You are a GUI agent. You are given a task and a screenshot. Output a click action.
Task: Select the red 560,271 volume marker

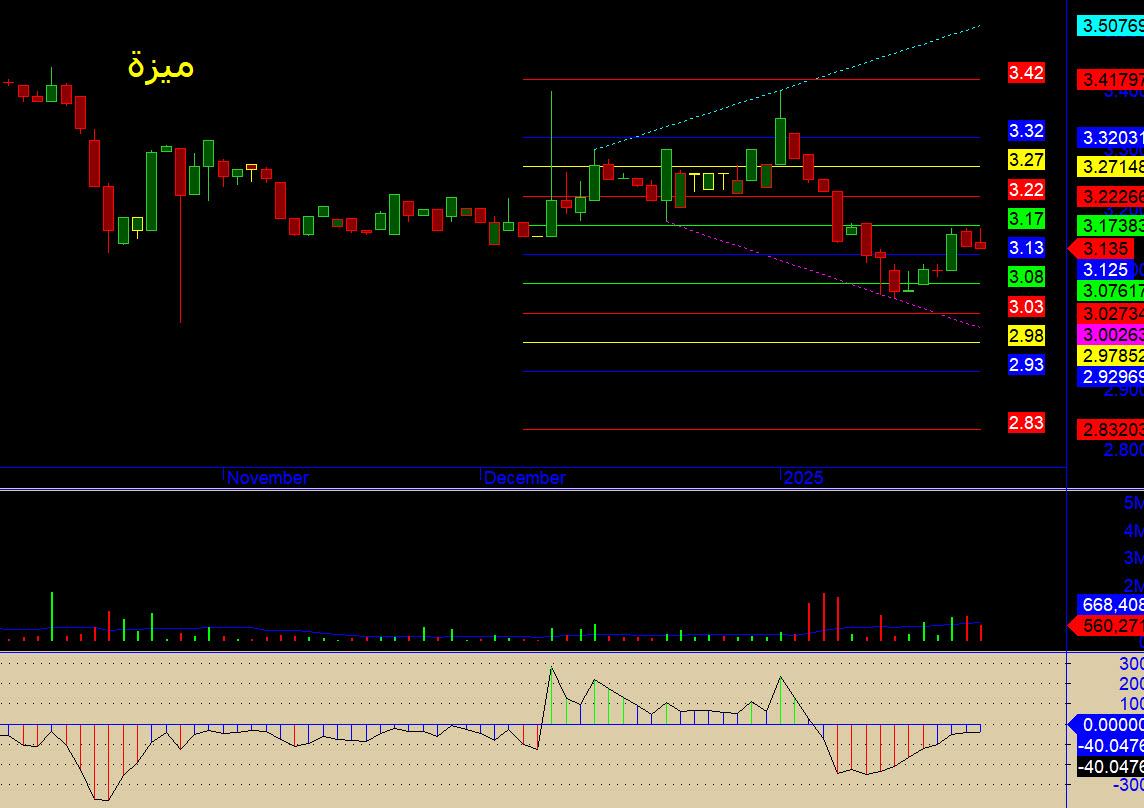1106,626
